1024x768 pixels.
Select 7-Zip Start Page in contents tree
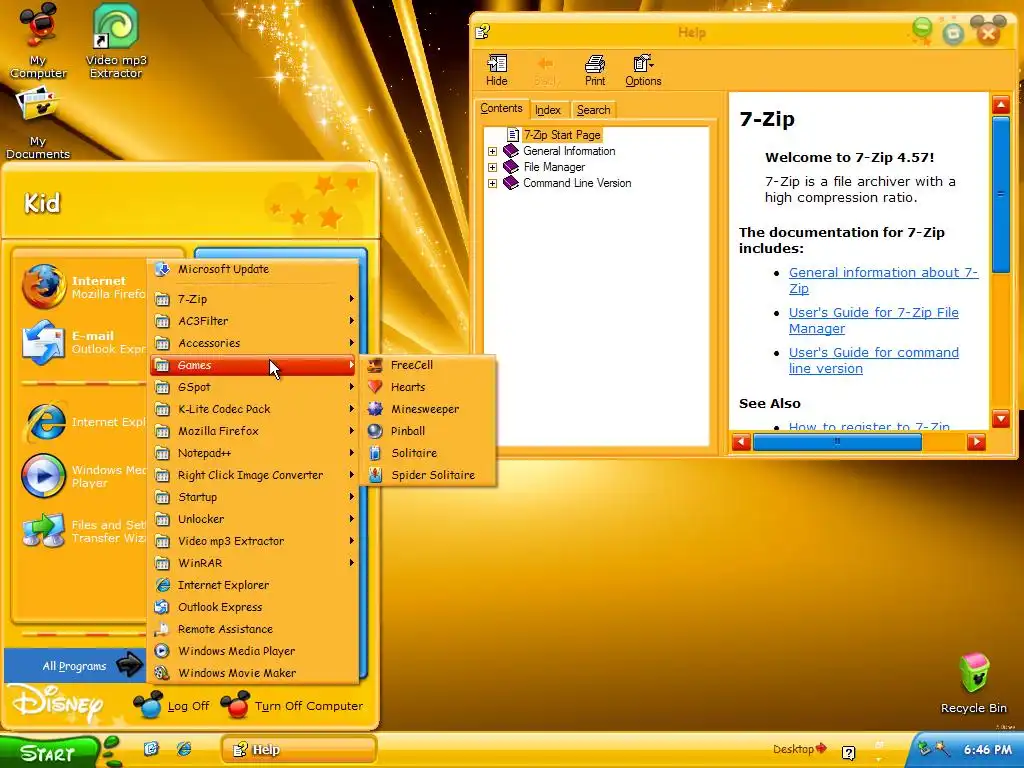pyautogui.click(x=562, y=135)
